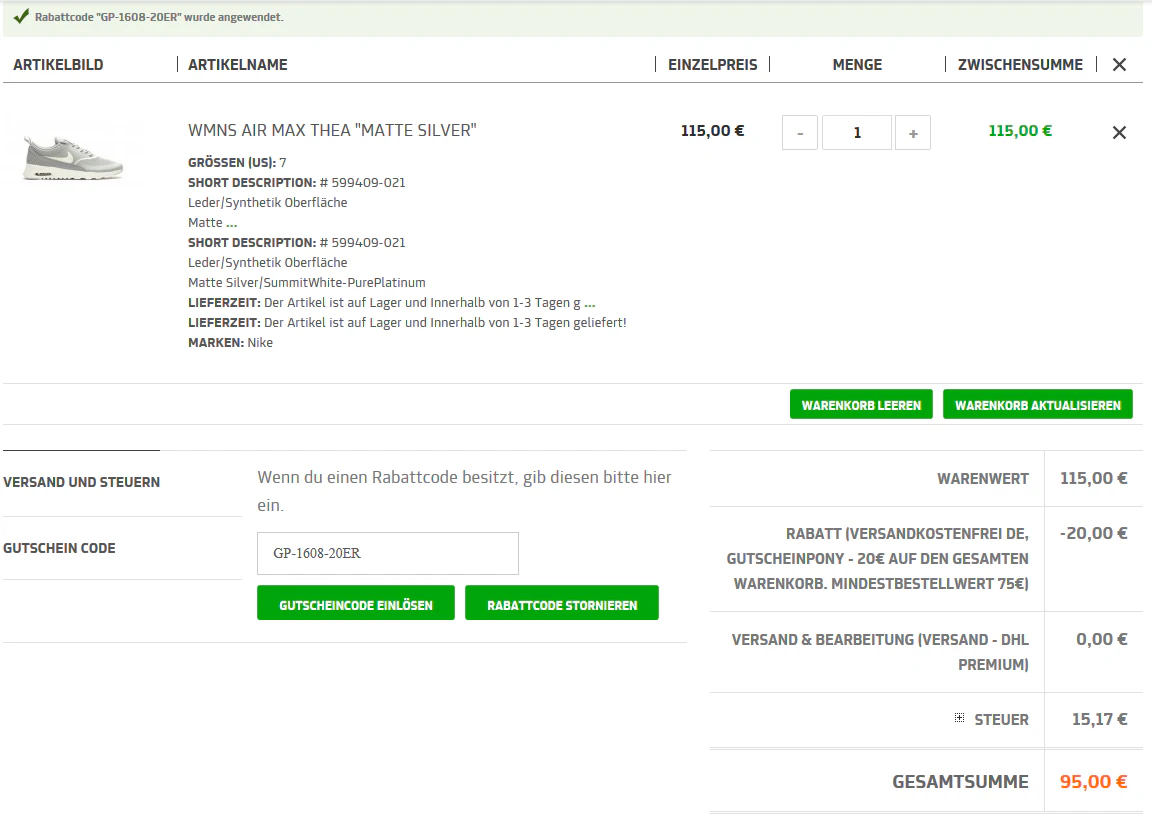Click the X icon in the table header
Viewport: 1152px width, 820px height.
pos(1119,65)
